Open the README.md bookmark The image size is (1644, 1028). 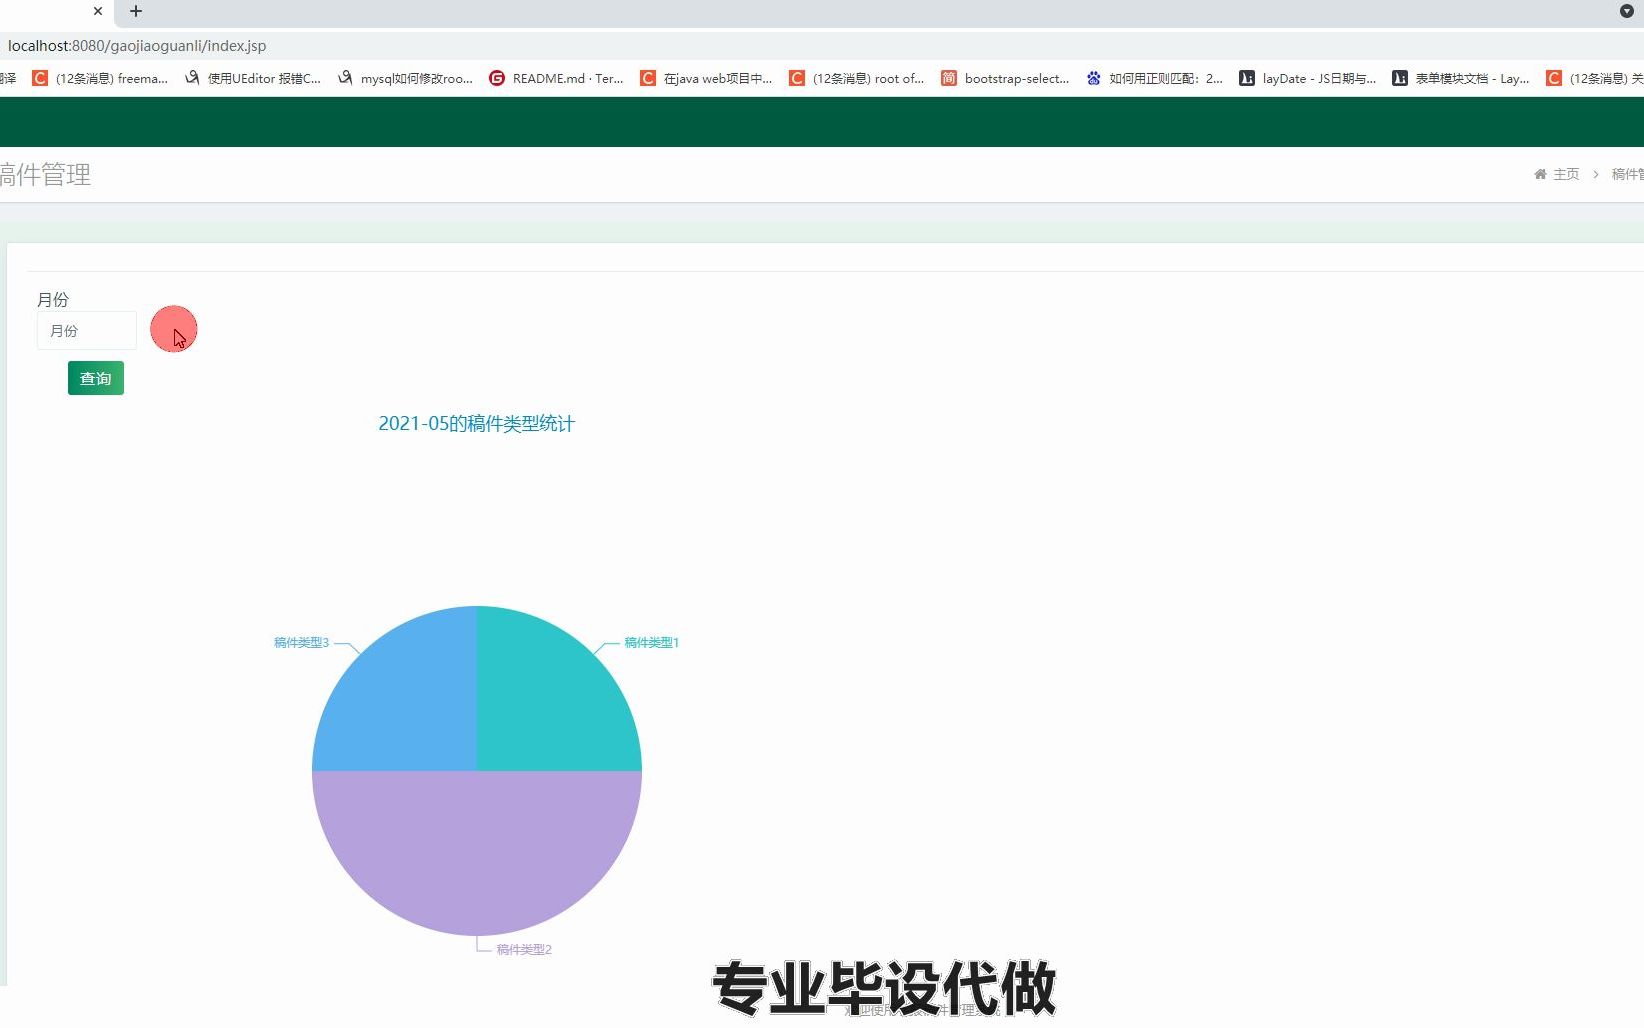tap(556, 78)
